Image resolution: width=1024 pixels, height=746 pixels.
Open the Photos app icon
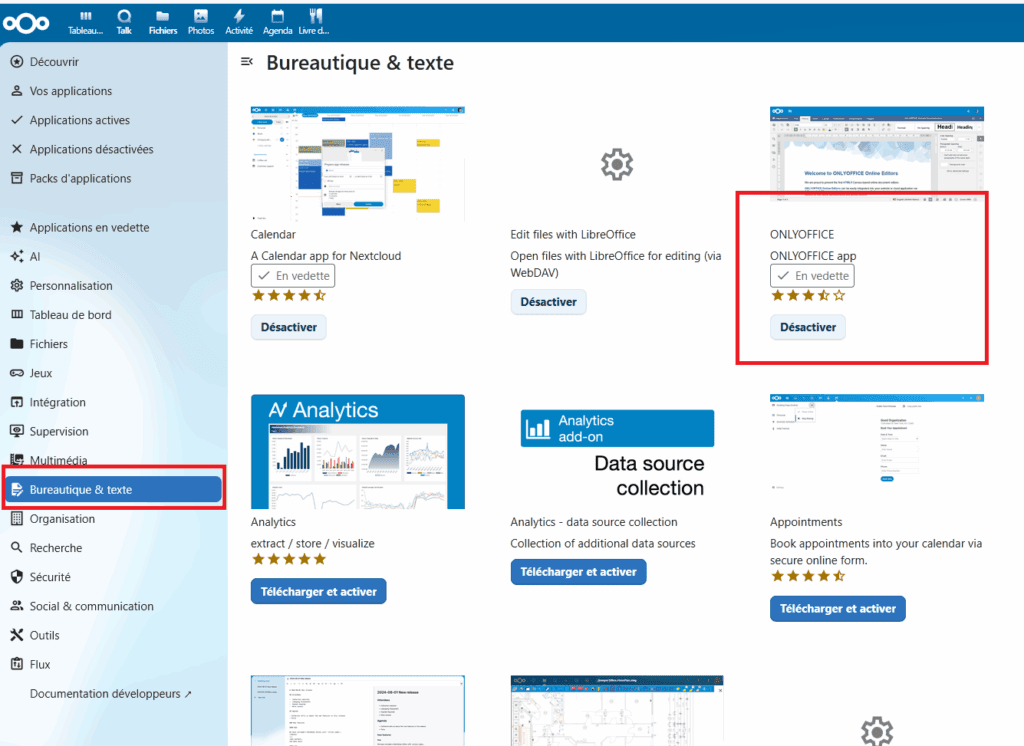(x=201, y=22)
